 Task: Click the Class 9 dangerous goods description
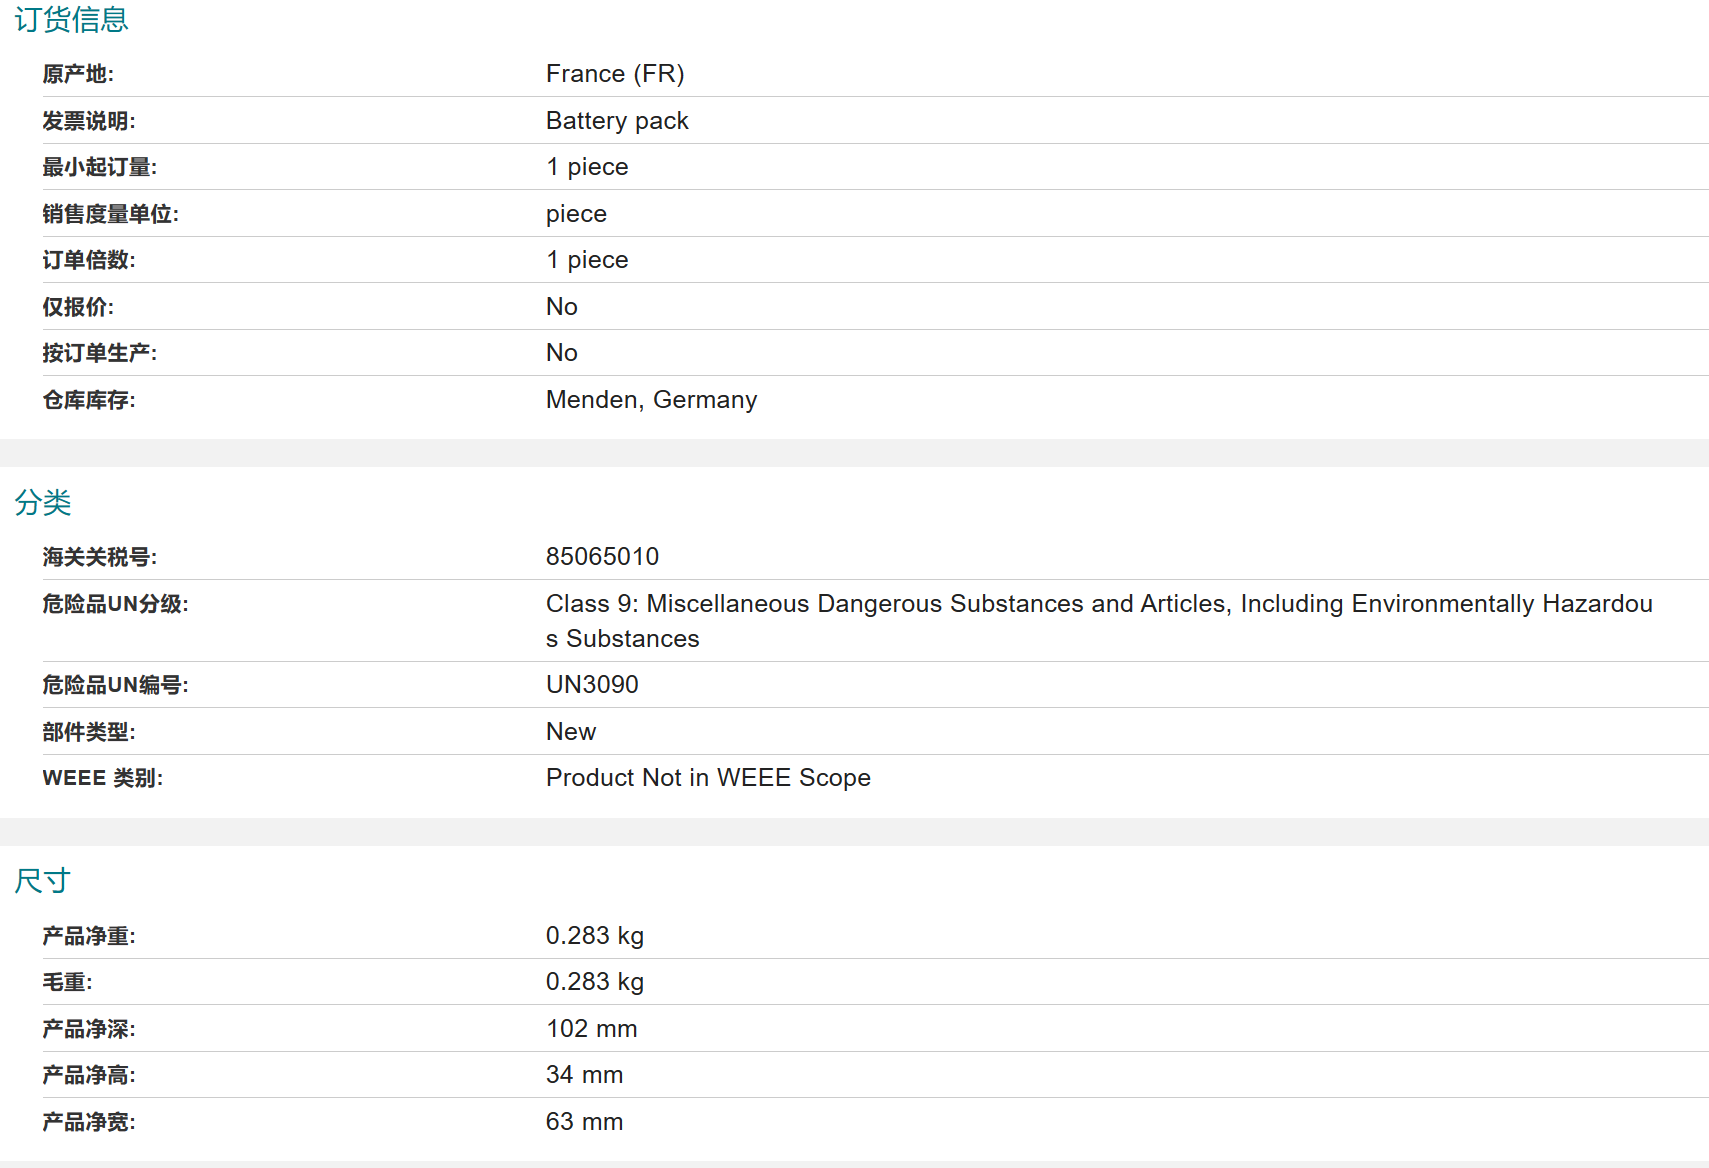[1098, 604]
